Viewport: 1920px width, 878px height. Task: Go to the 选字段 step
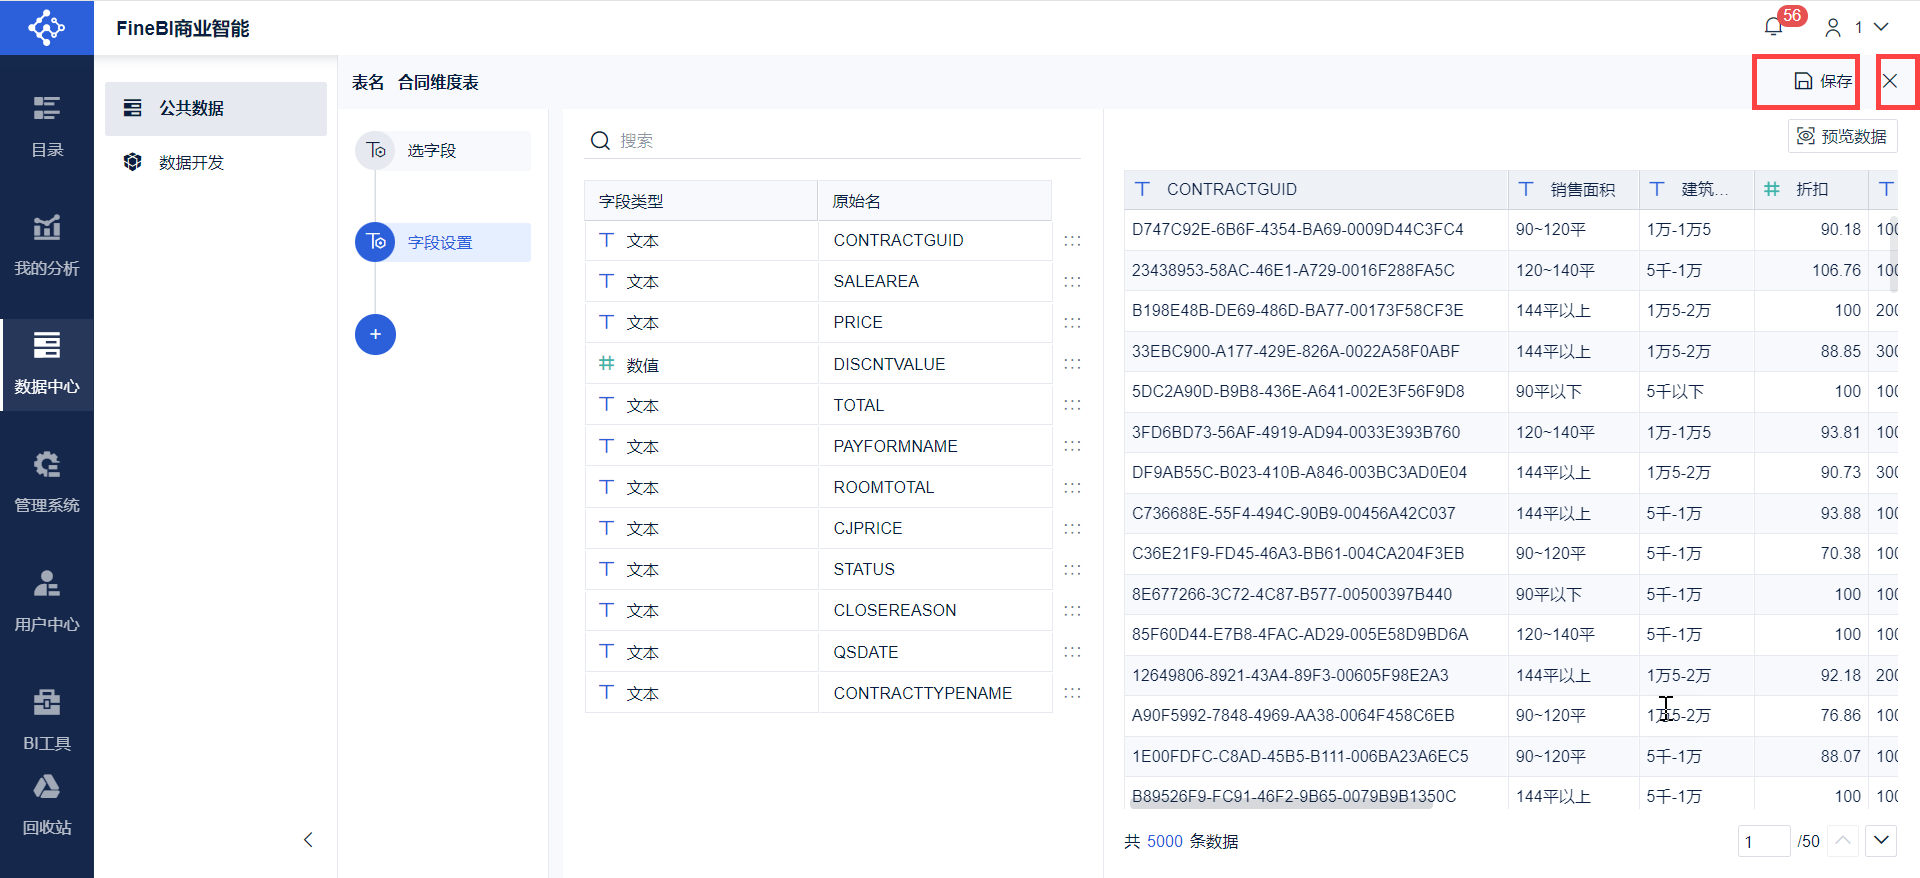(x=443, y=150)
